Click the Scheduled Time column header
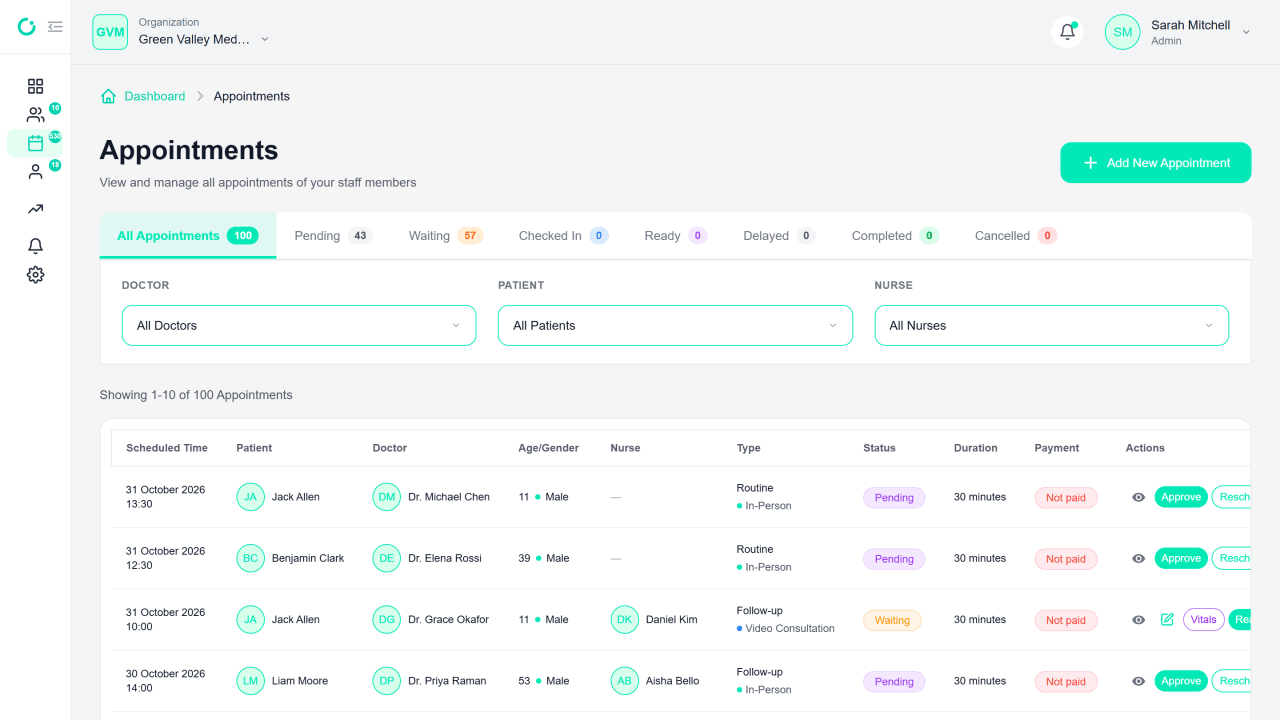 pos(167,448)
